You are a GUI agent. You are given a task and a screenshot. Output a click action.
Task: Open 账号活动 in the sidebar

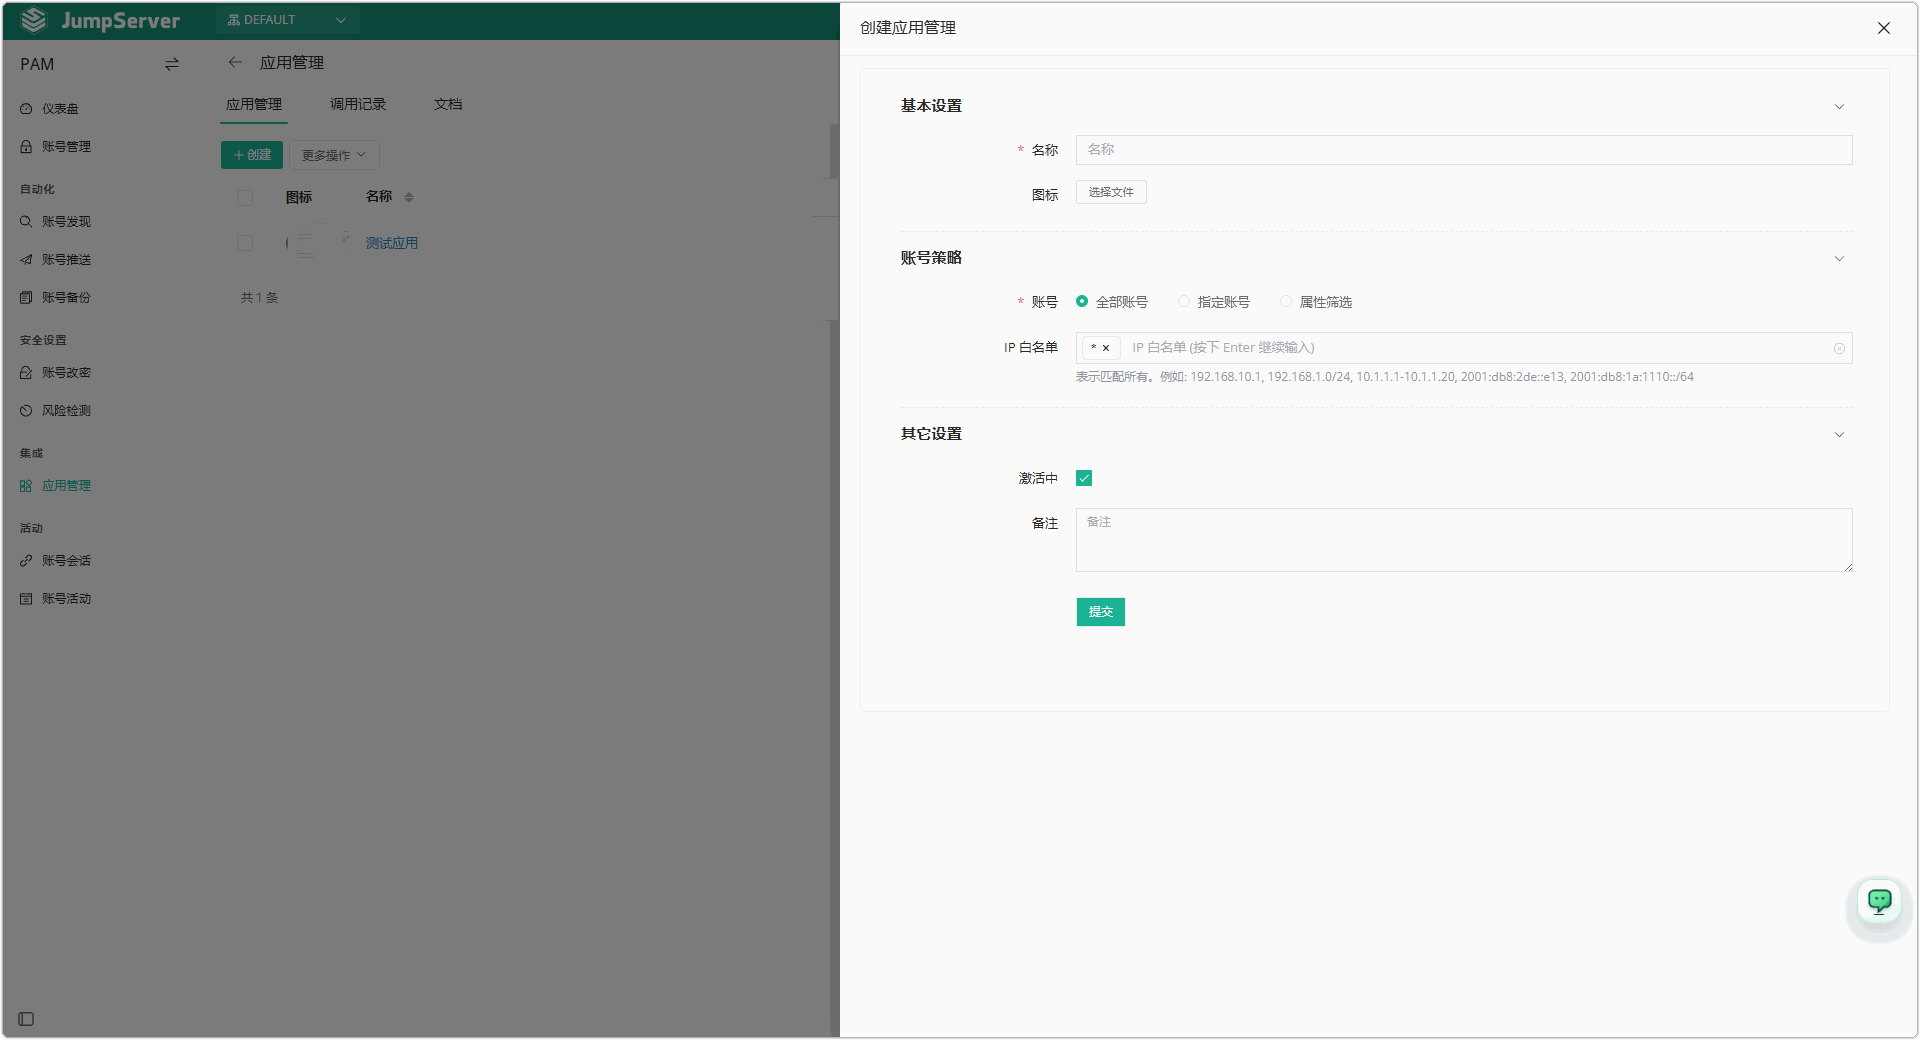[x=66, y=599]
